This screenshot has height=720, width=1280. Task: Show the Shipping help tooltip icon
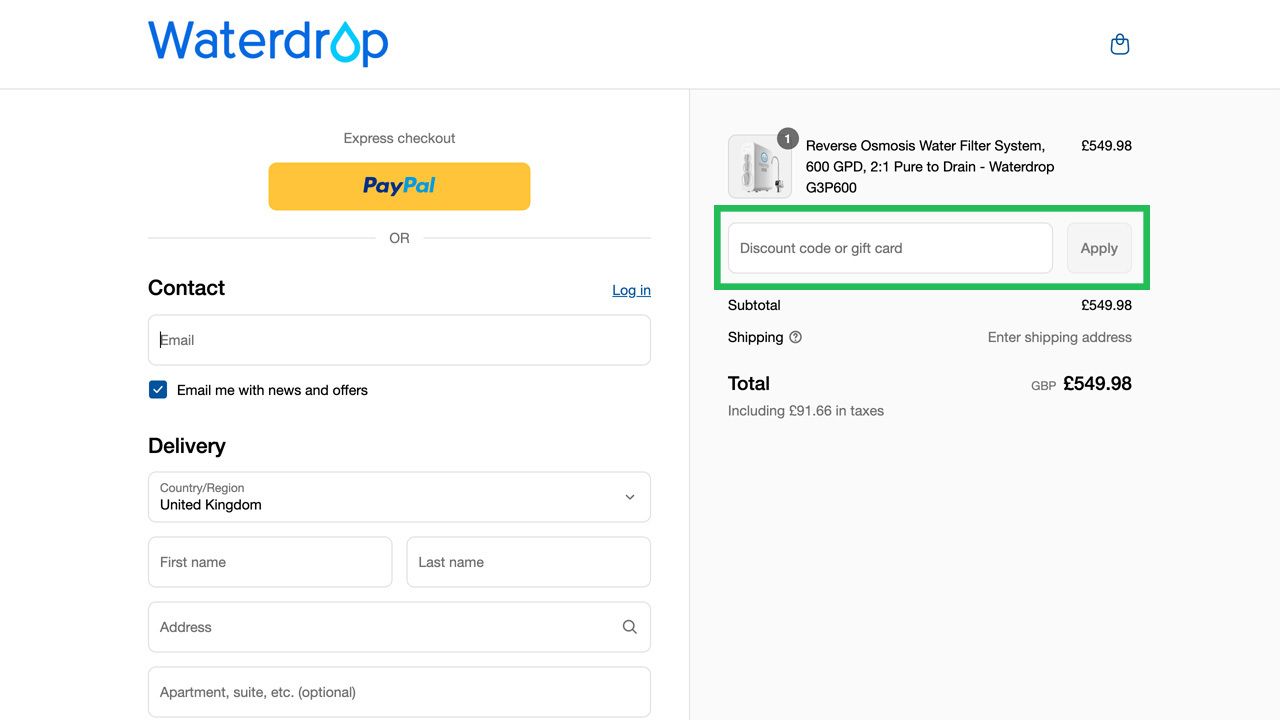[795, 337]
